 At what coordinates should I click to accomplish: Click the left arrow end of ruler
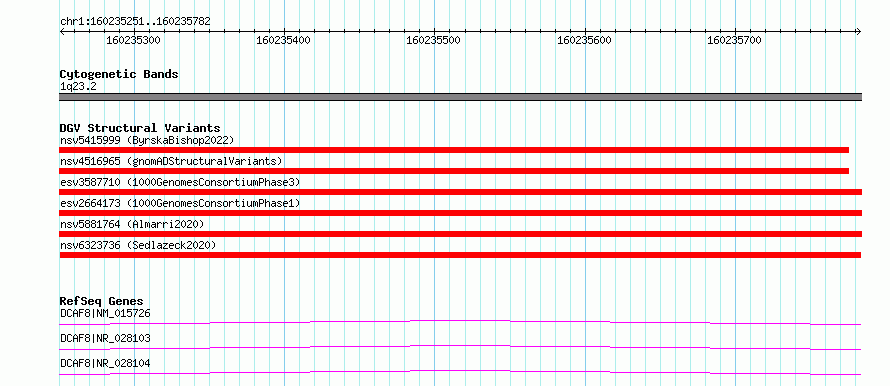62,31
